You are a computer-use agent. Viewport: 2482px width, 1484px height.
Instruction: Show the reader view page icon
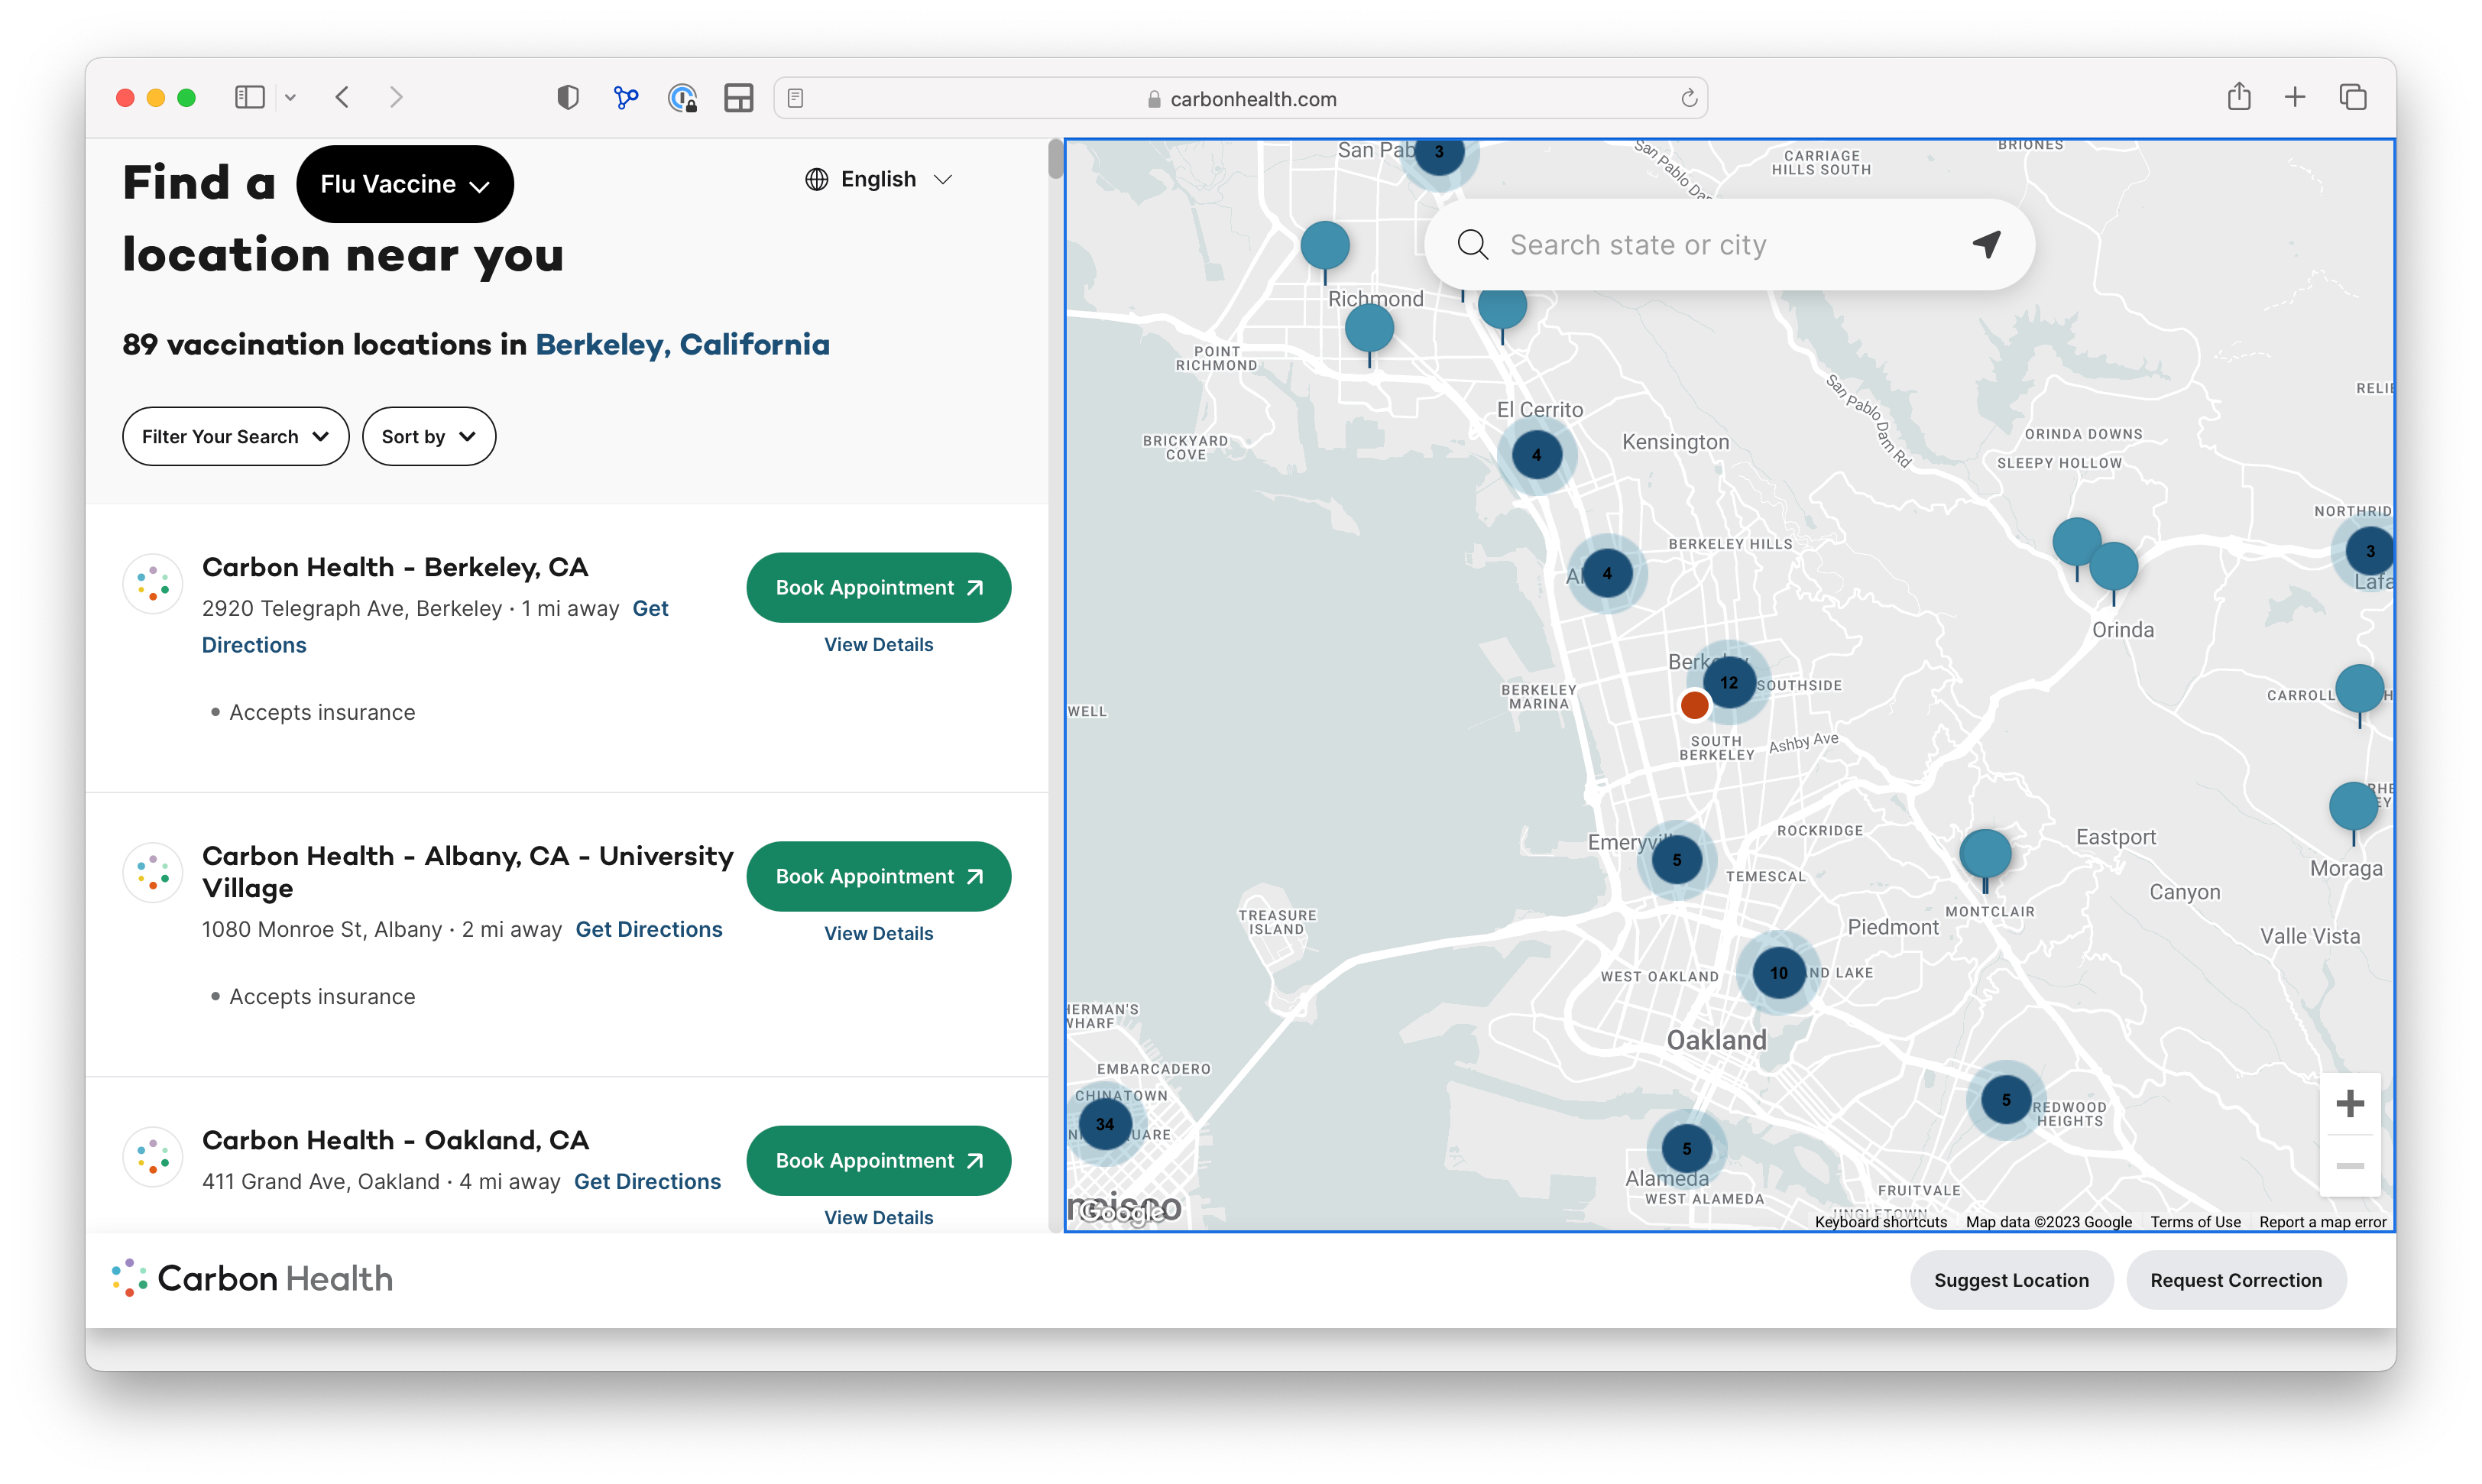(795, 98)
